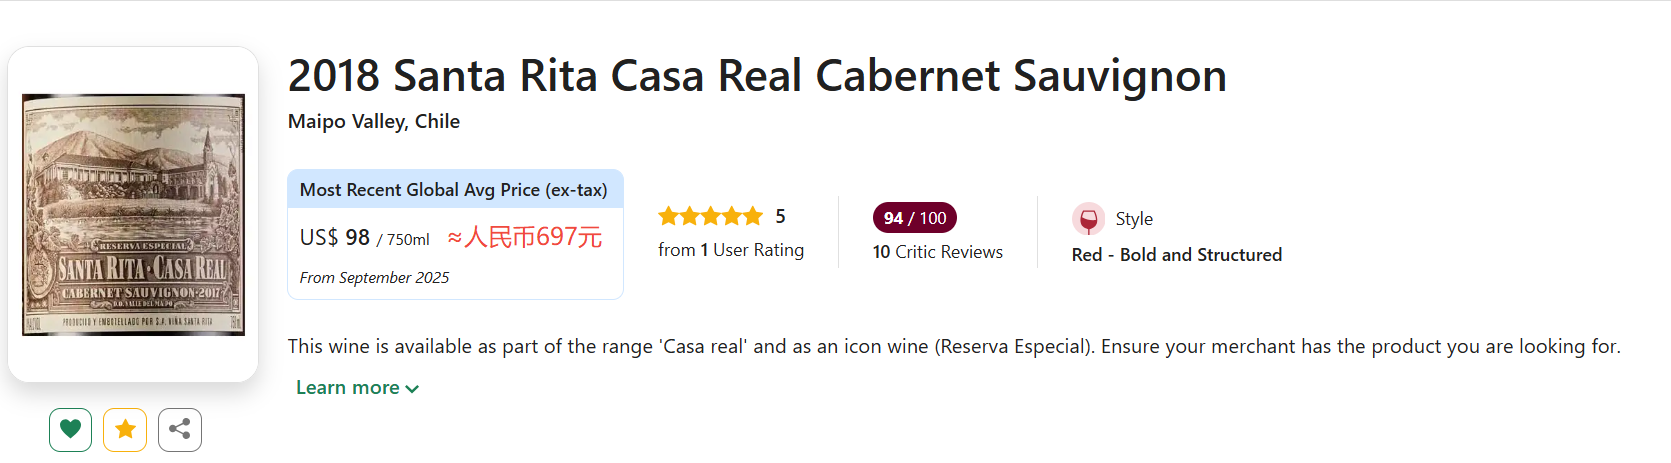Open the 10 Critic Reviews link
1671x463 pixels.
click(x=937, y=252)
